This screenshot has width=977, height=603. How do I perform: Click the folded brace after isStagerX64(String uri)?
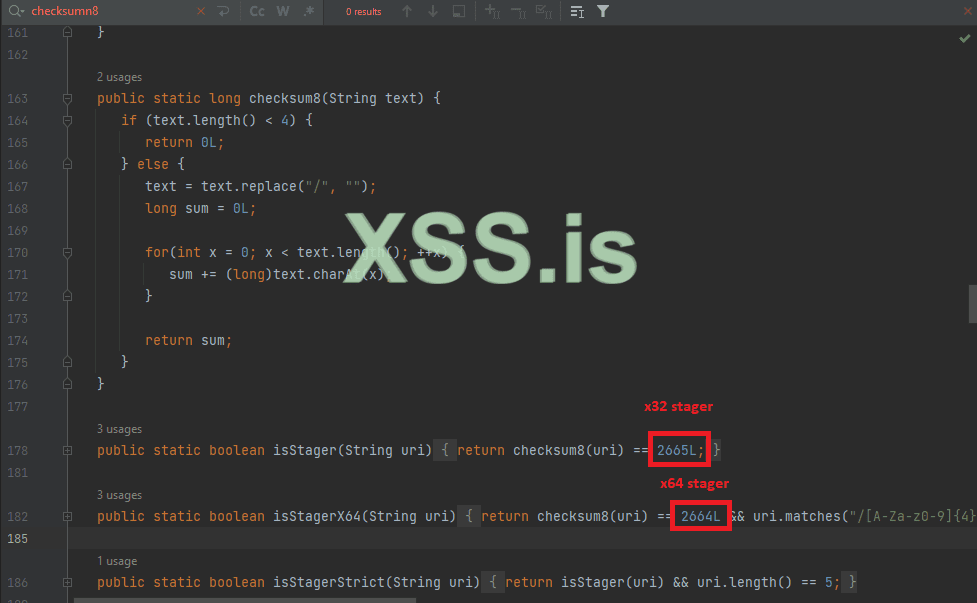pos(469,516)
